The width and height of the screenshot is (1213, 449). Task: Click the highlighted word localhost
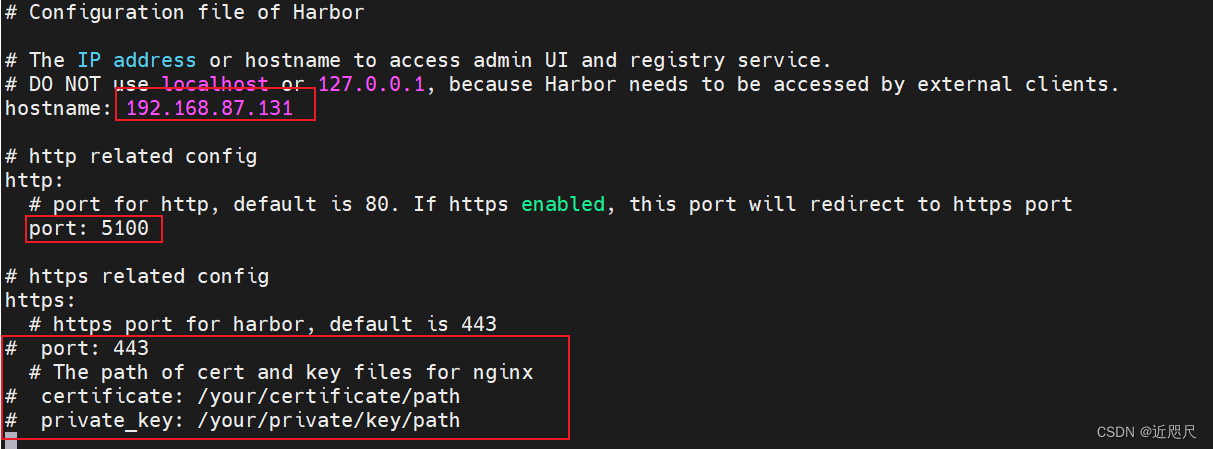click(215, 84)
